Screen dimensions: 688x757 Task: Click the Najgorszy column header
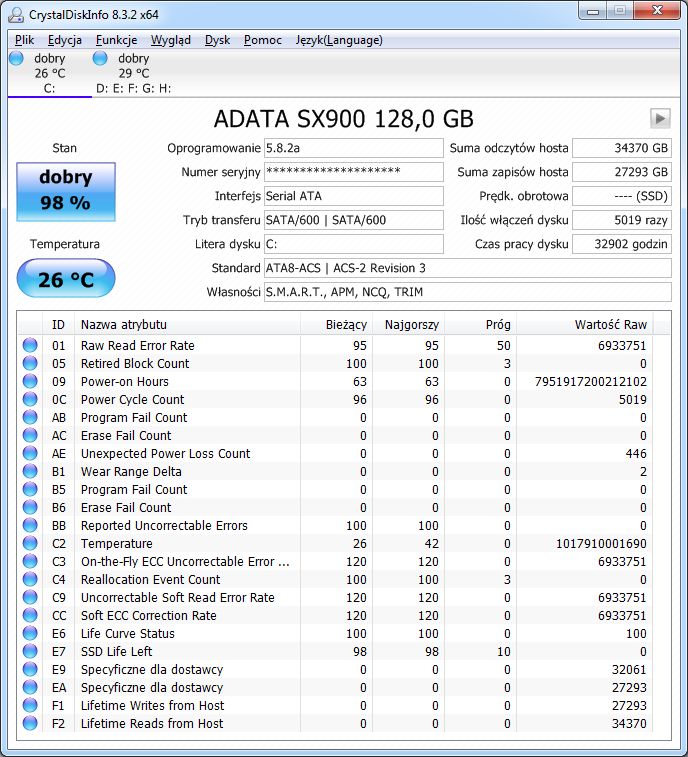408,324
